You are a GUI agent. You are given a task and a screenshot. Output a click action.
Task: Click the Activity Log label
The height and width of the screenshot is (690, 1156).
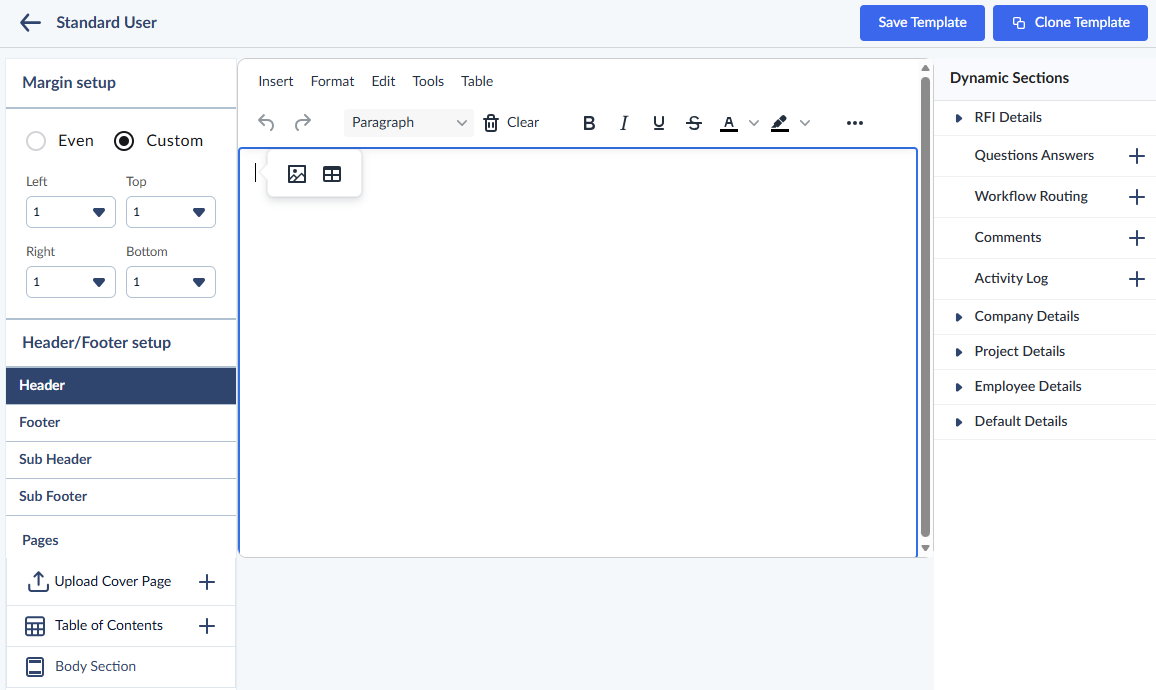pos(1012,278)
